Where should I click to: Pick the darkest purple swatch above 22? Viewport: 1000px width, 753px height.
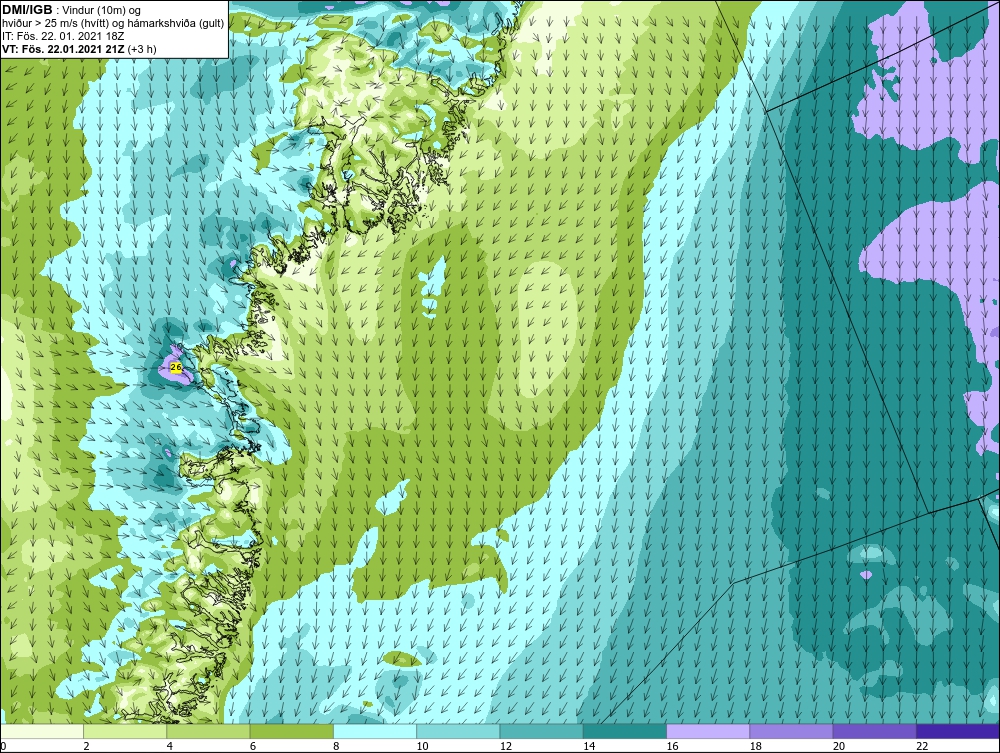pos(958,731)
